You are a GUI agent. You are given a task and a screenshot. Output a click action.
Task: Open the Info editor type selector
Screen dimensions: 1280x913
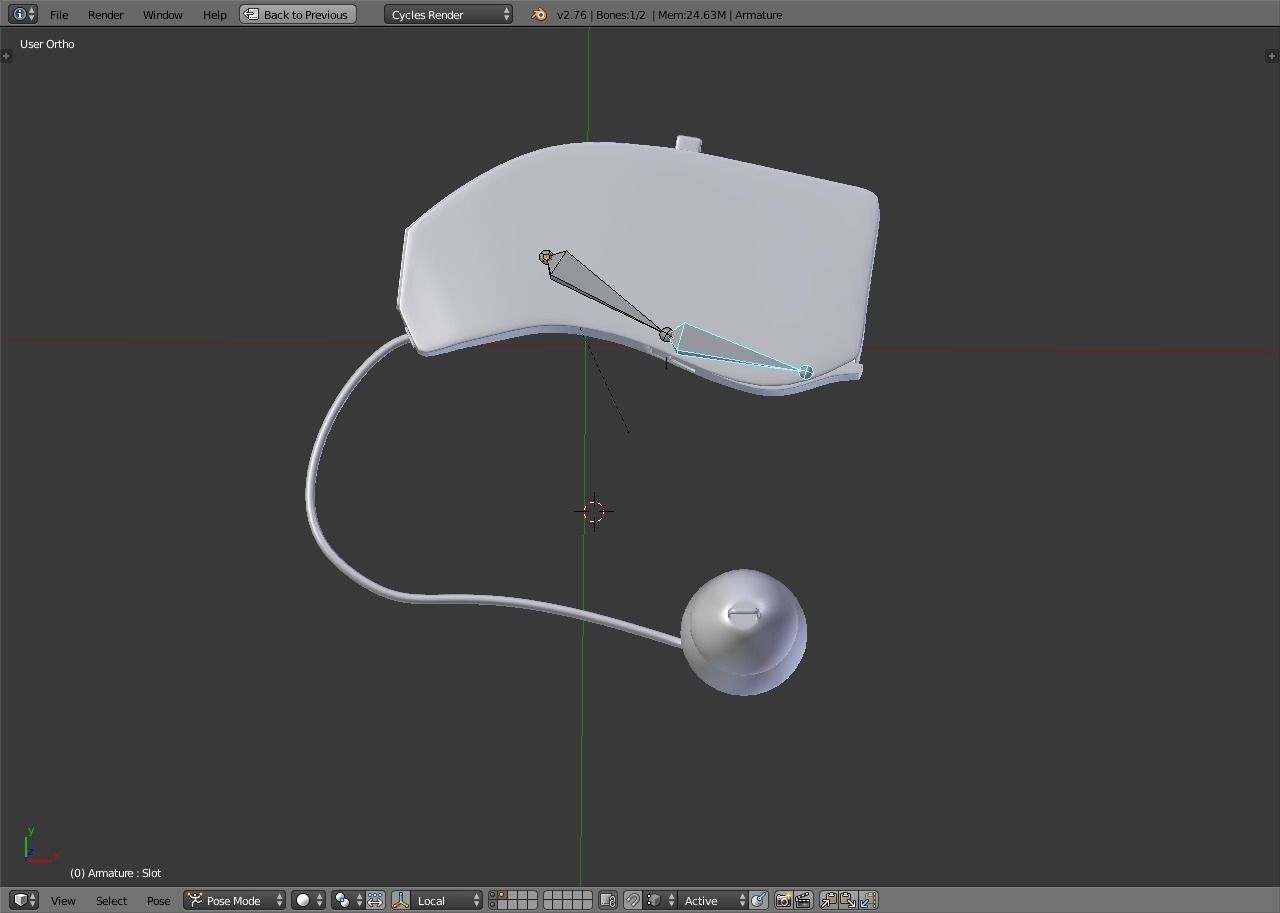(x=23, y=14)
